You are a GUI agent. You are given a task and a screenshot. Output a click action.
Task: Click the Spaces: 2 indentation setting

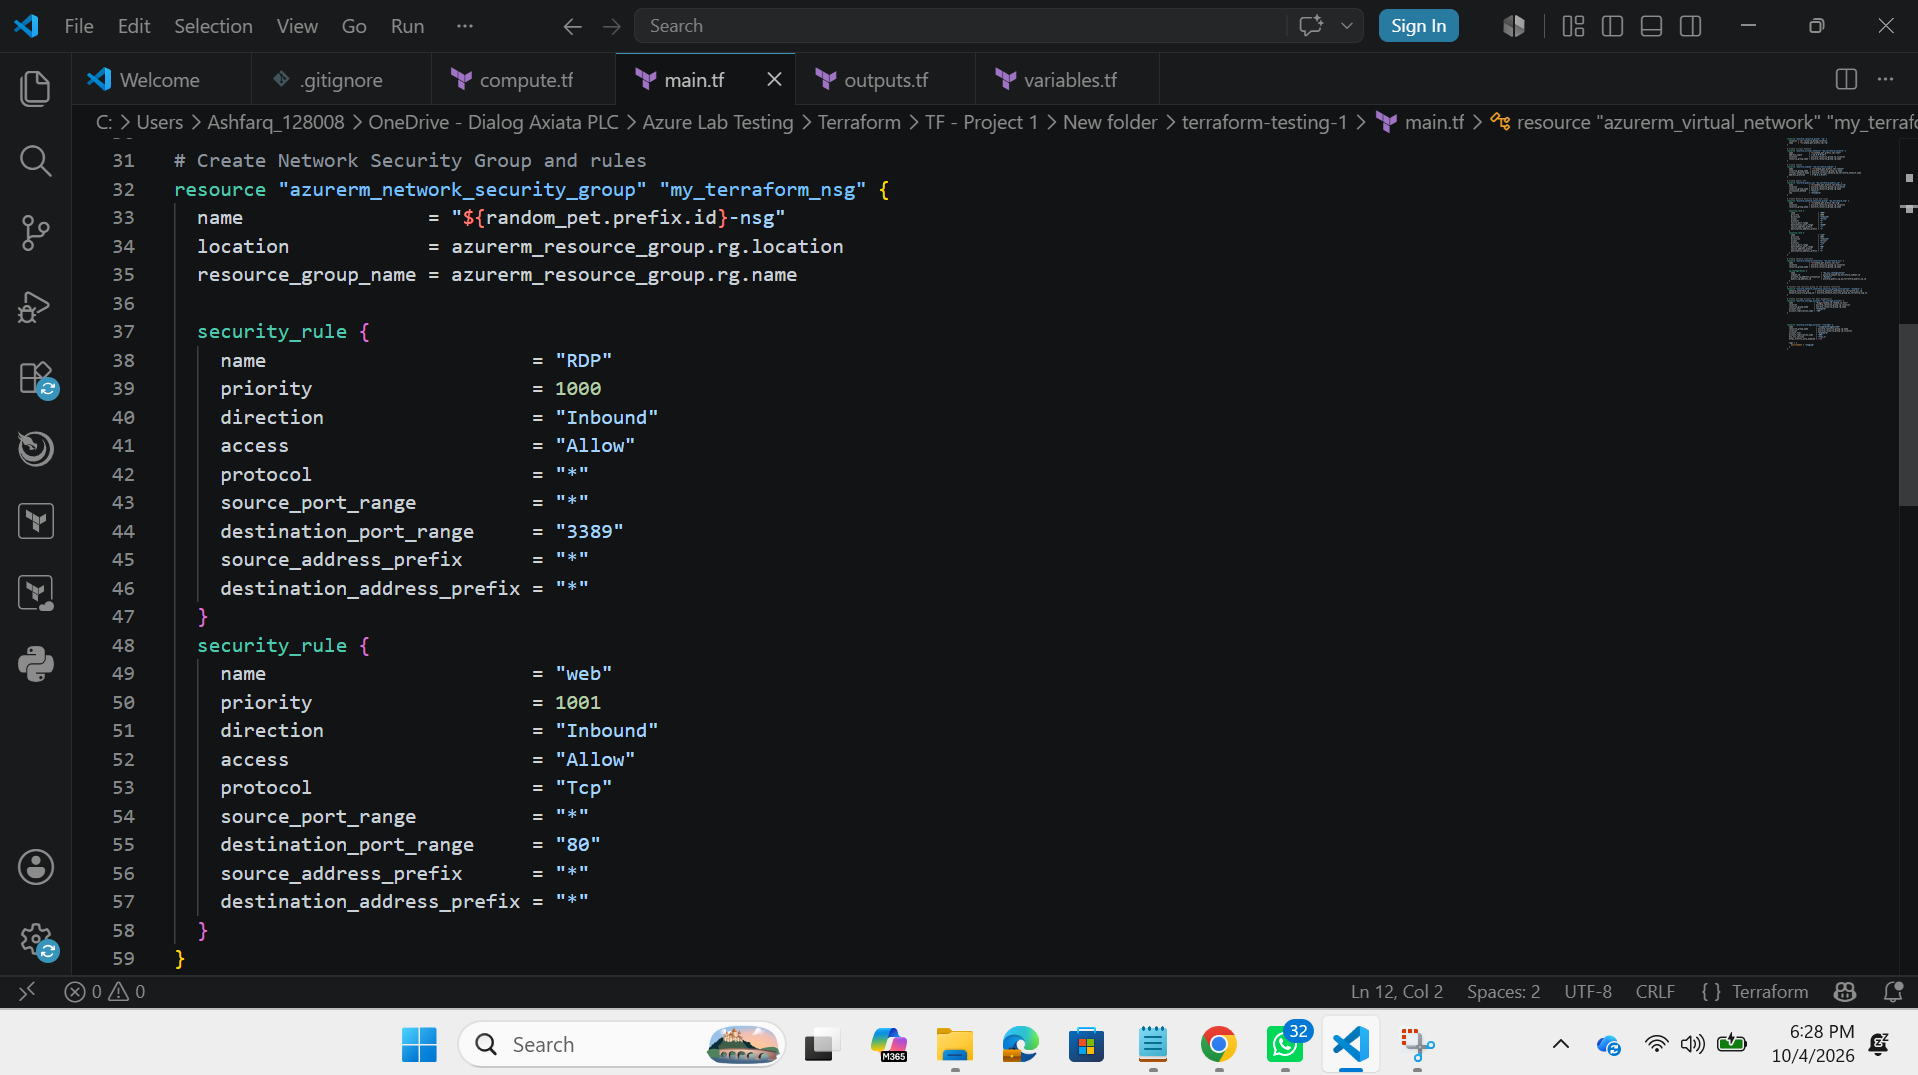click(x=1503, y=991)
